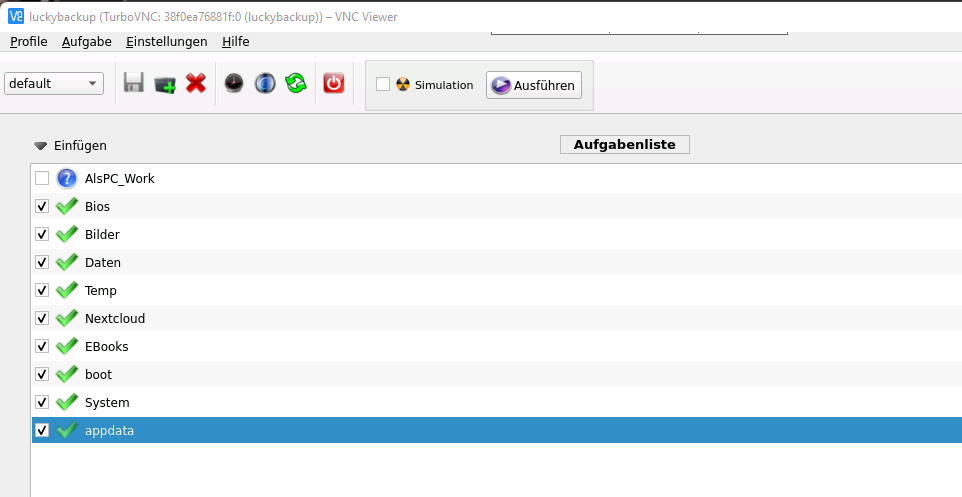Click the Ausführen run button
This screenshot has height=497, width=962.
click(534, 85)
